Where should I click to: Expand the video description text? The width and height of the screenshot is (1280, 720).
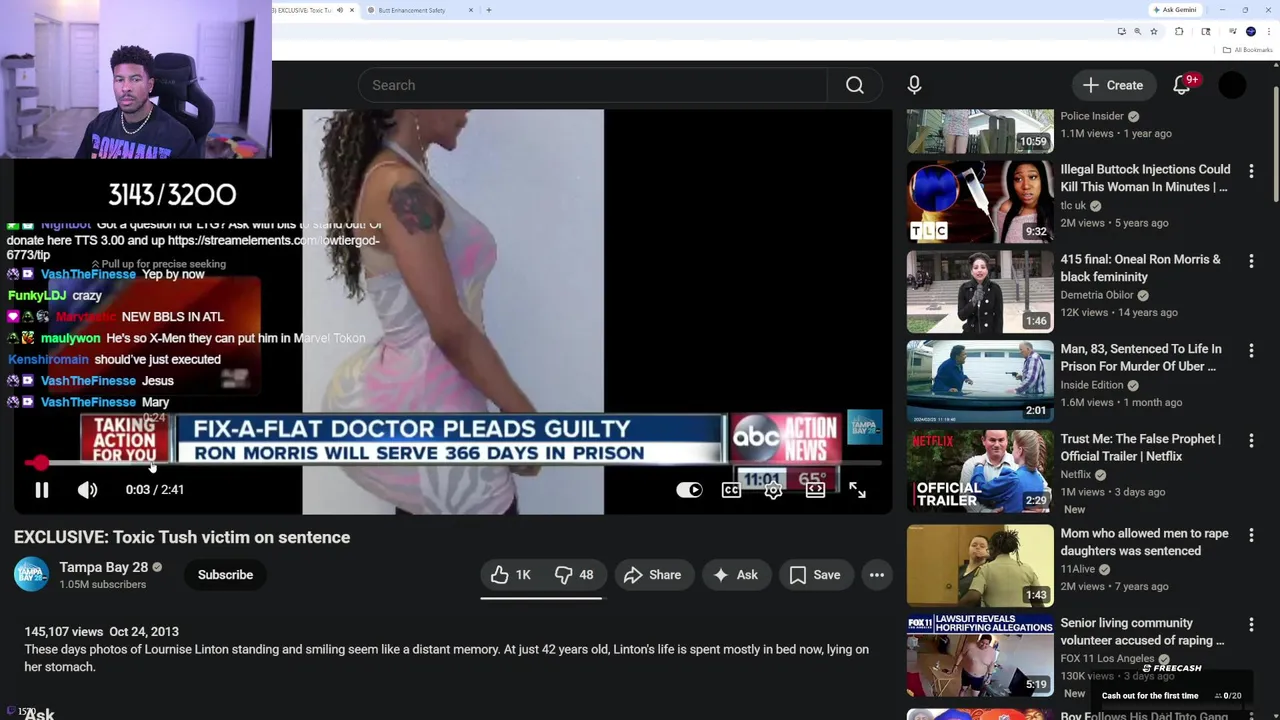pos(446,658)
